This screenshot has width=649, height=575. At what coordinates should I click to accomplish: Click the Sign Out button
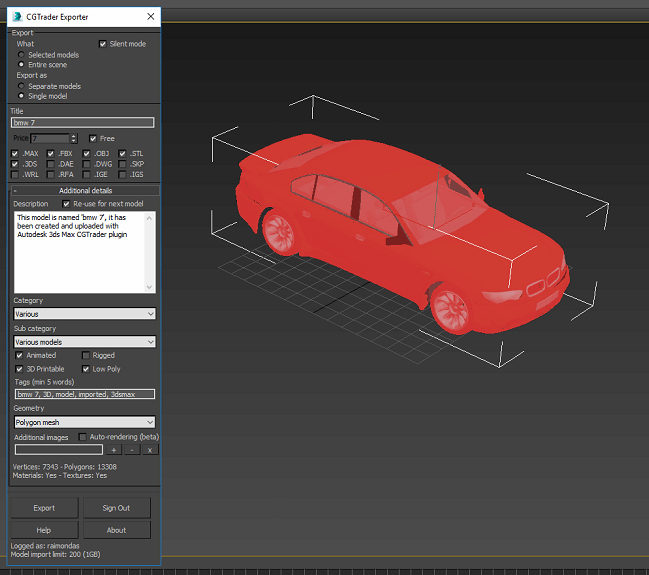click(116, 508)
